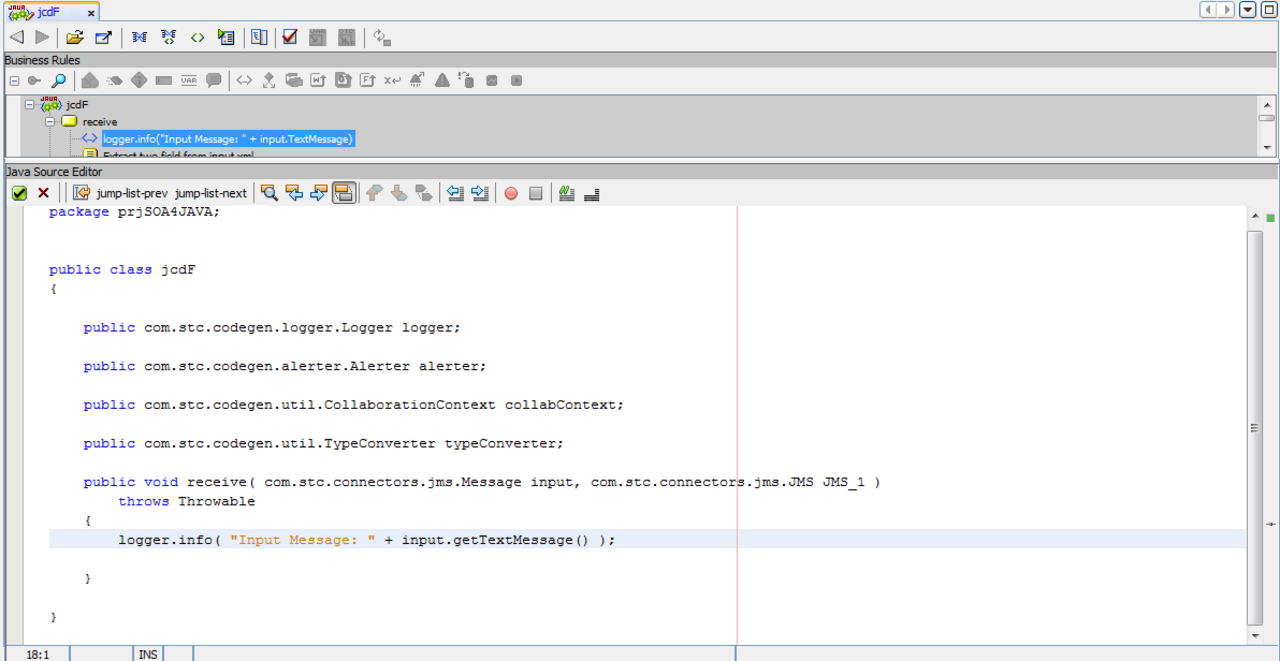Click the gray square stop macro recording icon
The image size is (1280, 661).
536,193
